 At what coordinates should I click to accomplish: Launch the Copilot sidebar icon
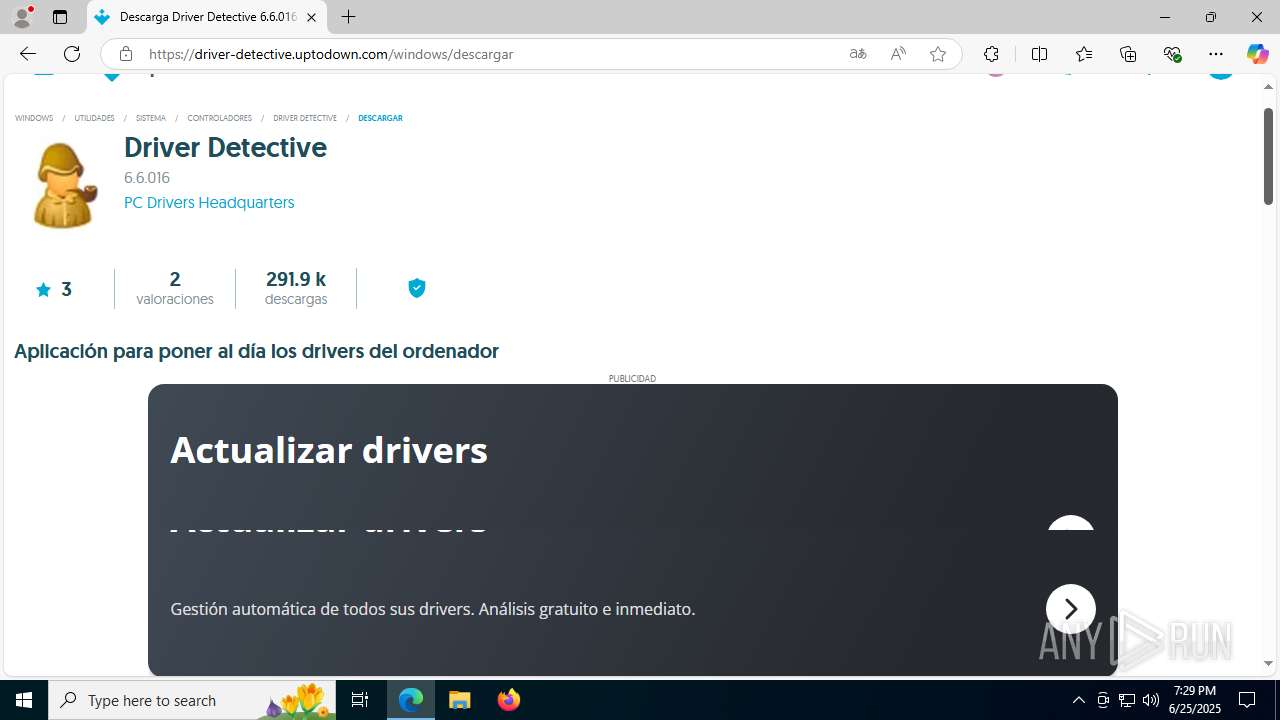click(1257, 54)
